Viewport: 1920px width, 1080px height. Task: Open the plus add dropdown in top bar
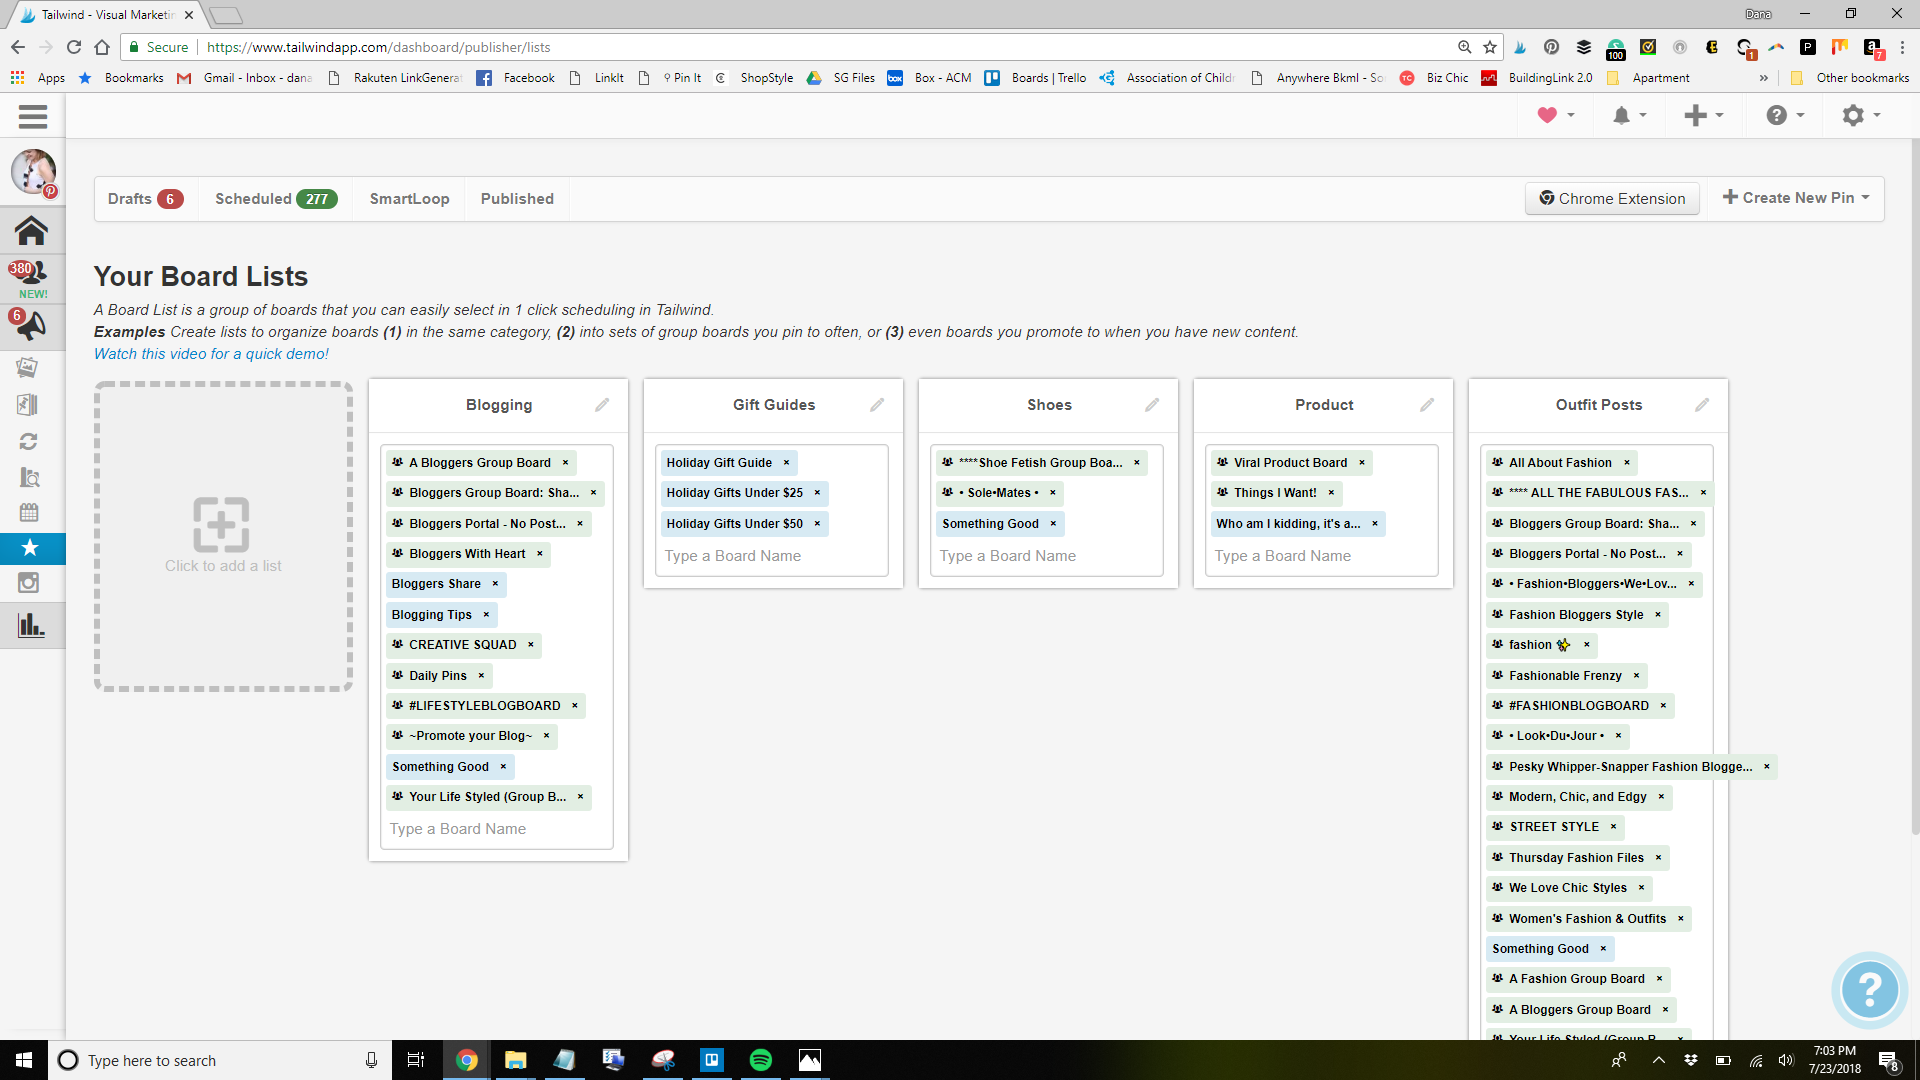pos(1704,115)
